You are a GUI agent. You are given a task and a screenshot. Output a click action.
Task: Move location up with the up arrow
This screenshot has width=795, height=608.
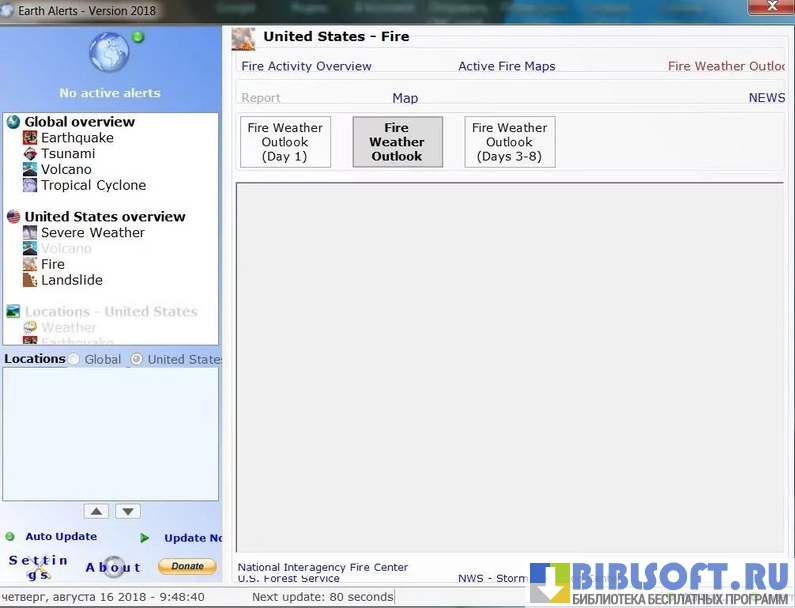click(96, 511)
